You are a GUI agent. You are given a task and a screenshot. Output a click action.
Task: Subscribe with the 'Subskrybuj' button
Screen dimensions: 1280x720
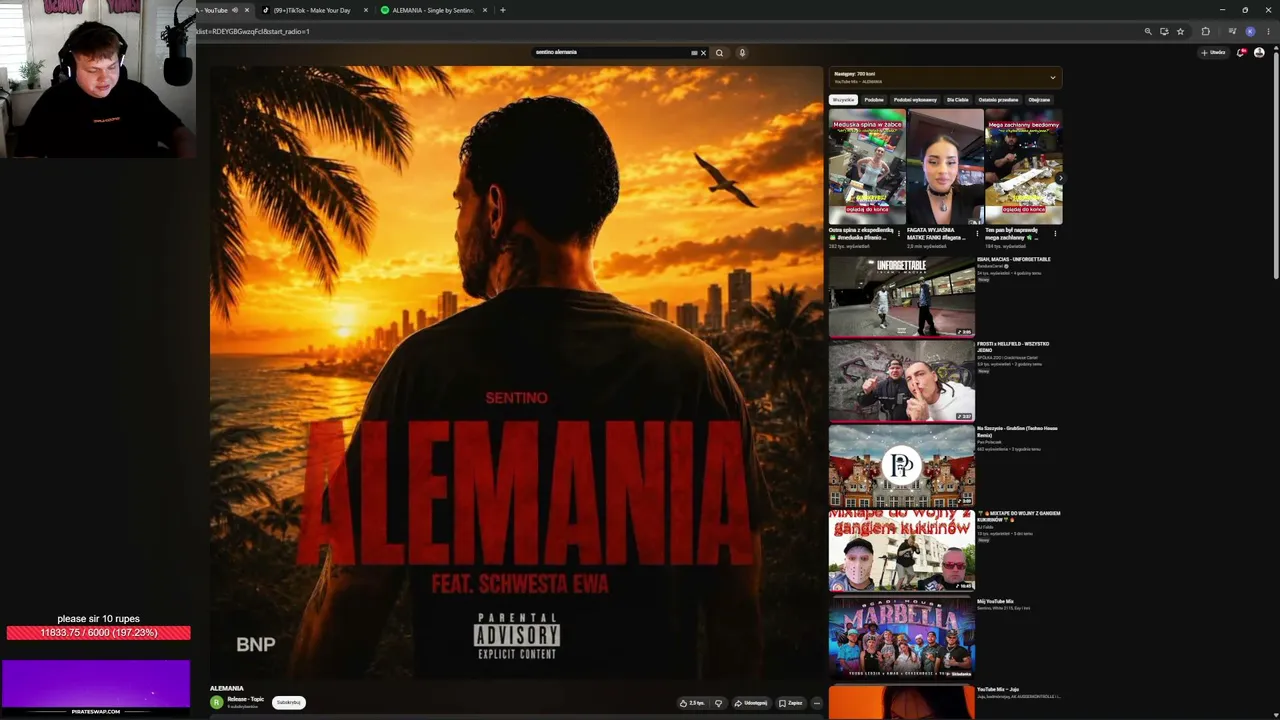coord(288,702)
